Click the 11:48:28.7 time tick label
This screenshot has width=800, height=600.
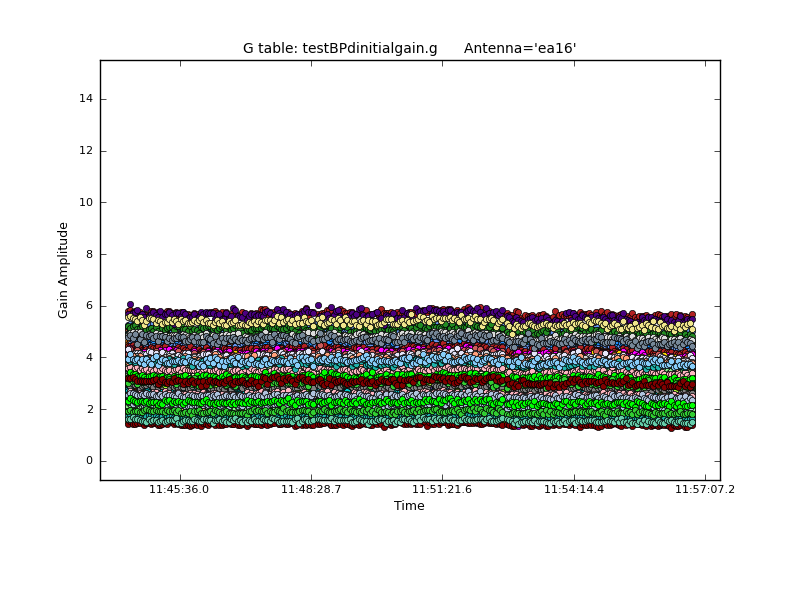311,490
